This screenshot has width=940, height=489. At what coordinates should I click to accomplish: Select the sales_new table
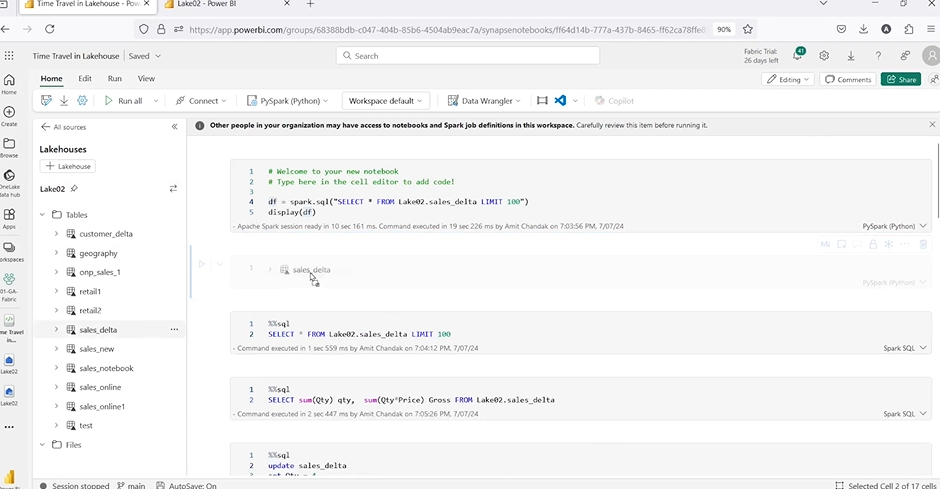(97, 349)
